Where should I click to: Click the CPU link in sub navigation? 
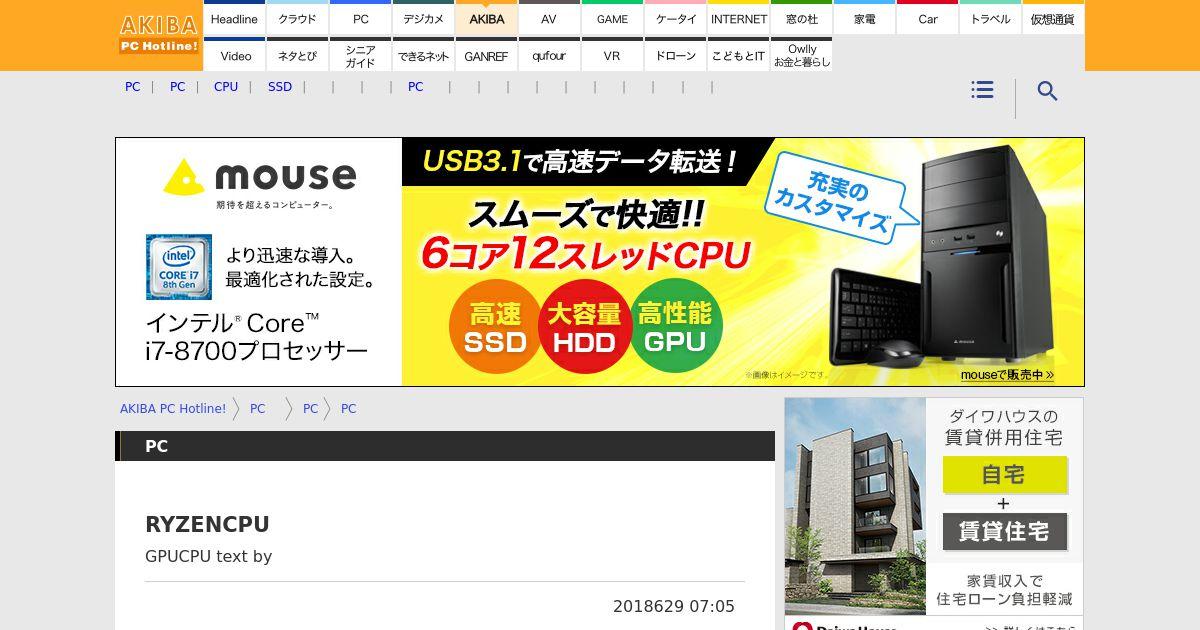tap(226, 87)
